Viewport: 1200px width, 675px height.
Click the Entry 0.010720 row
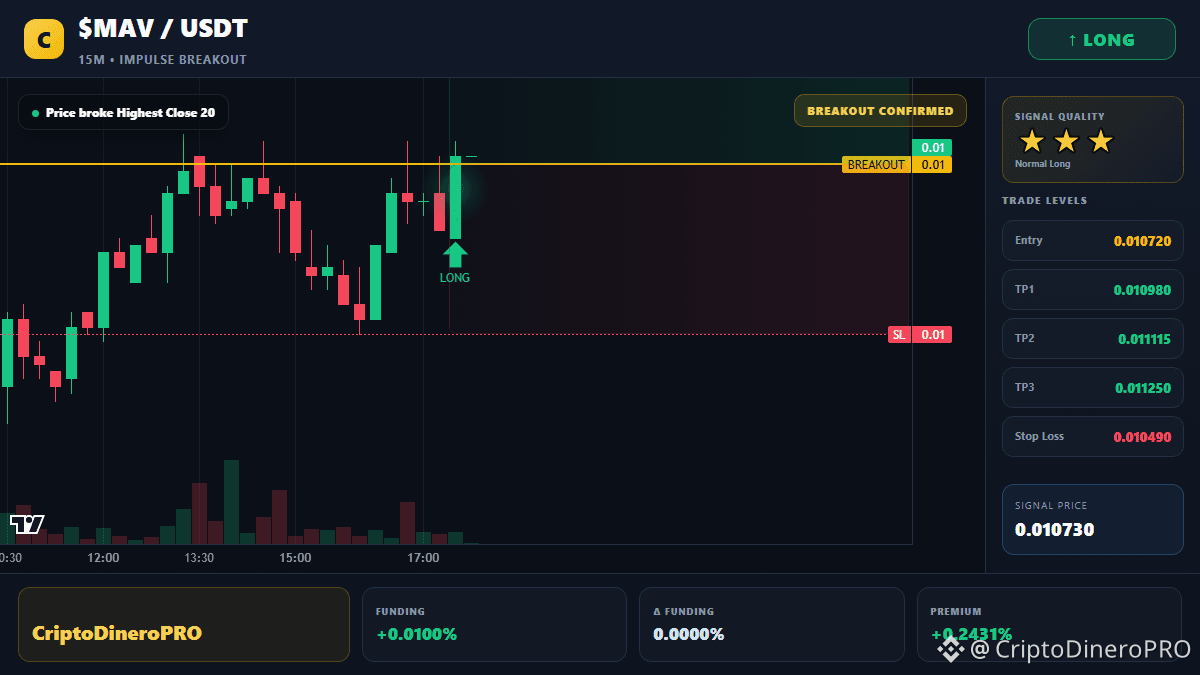pyautogui.click(x=1093, y=241)
